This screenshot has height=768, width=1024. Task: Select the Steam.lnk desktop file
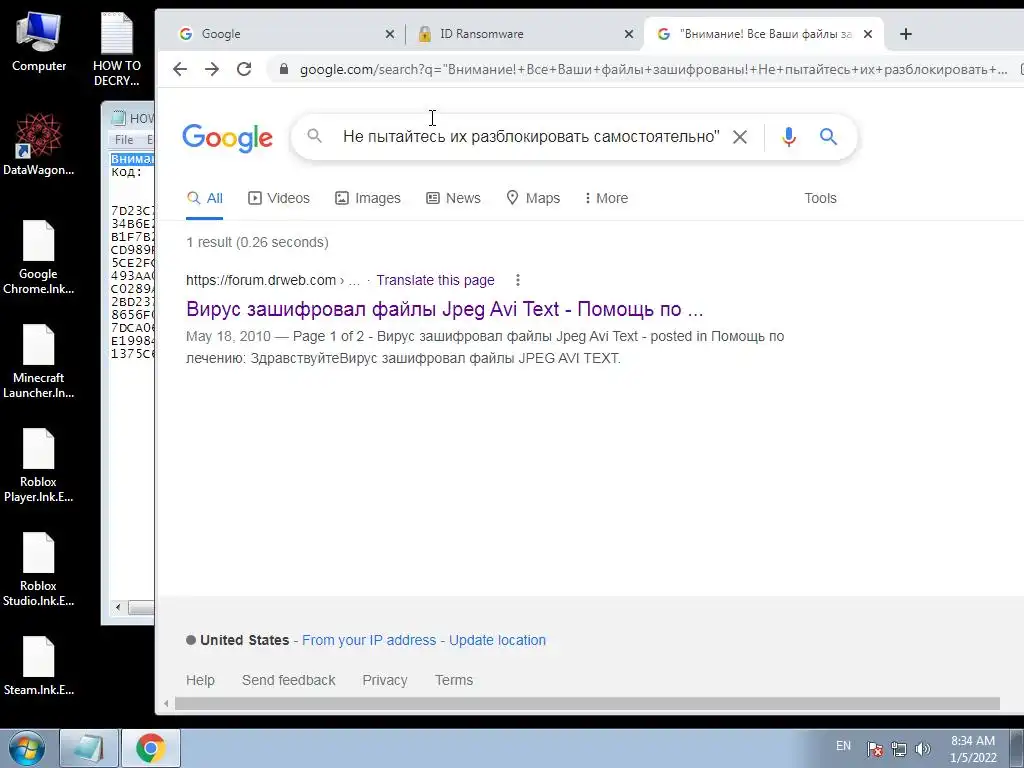click(39, 665)
